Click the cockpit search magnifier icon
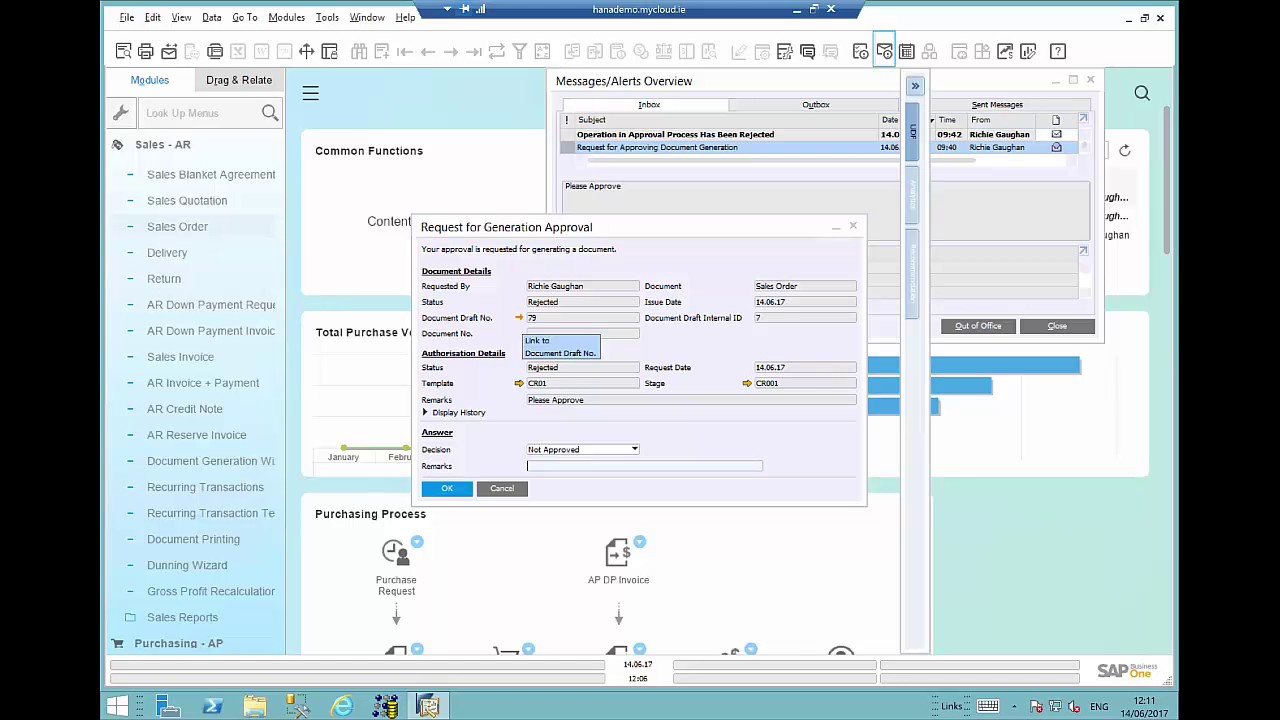This screenshot has height=720, width=1280. [x=1142, y=93]
